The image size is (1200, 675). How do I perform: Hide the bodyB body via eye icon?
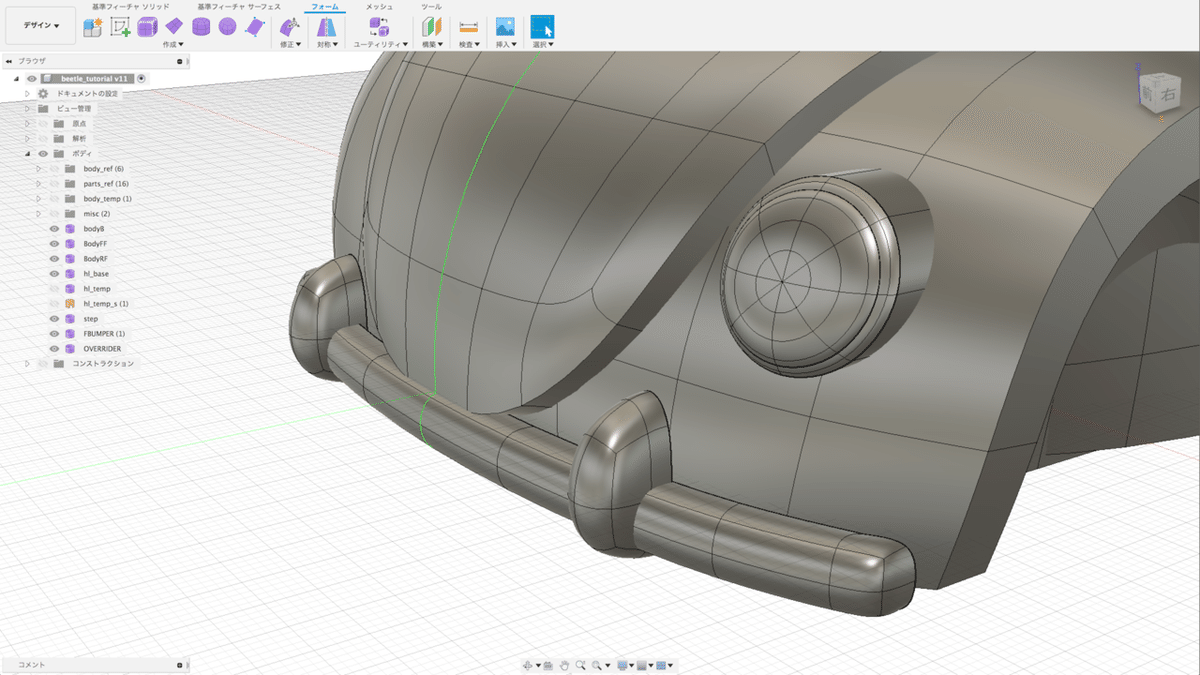click(55, 229)
